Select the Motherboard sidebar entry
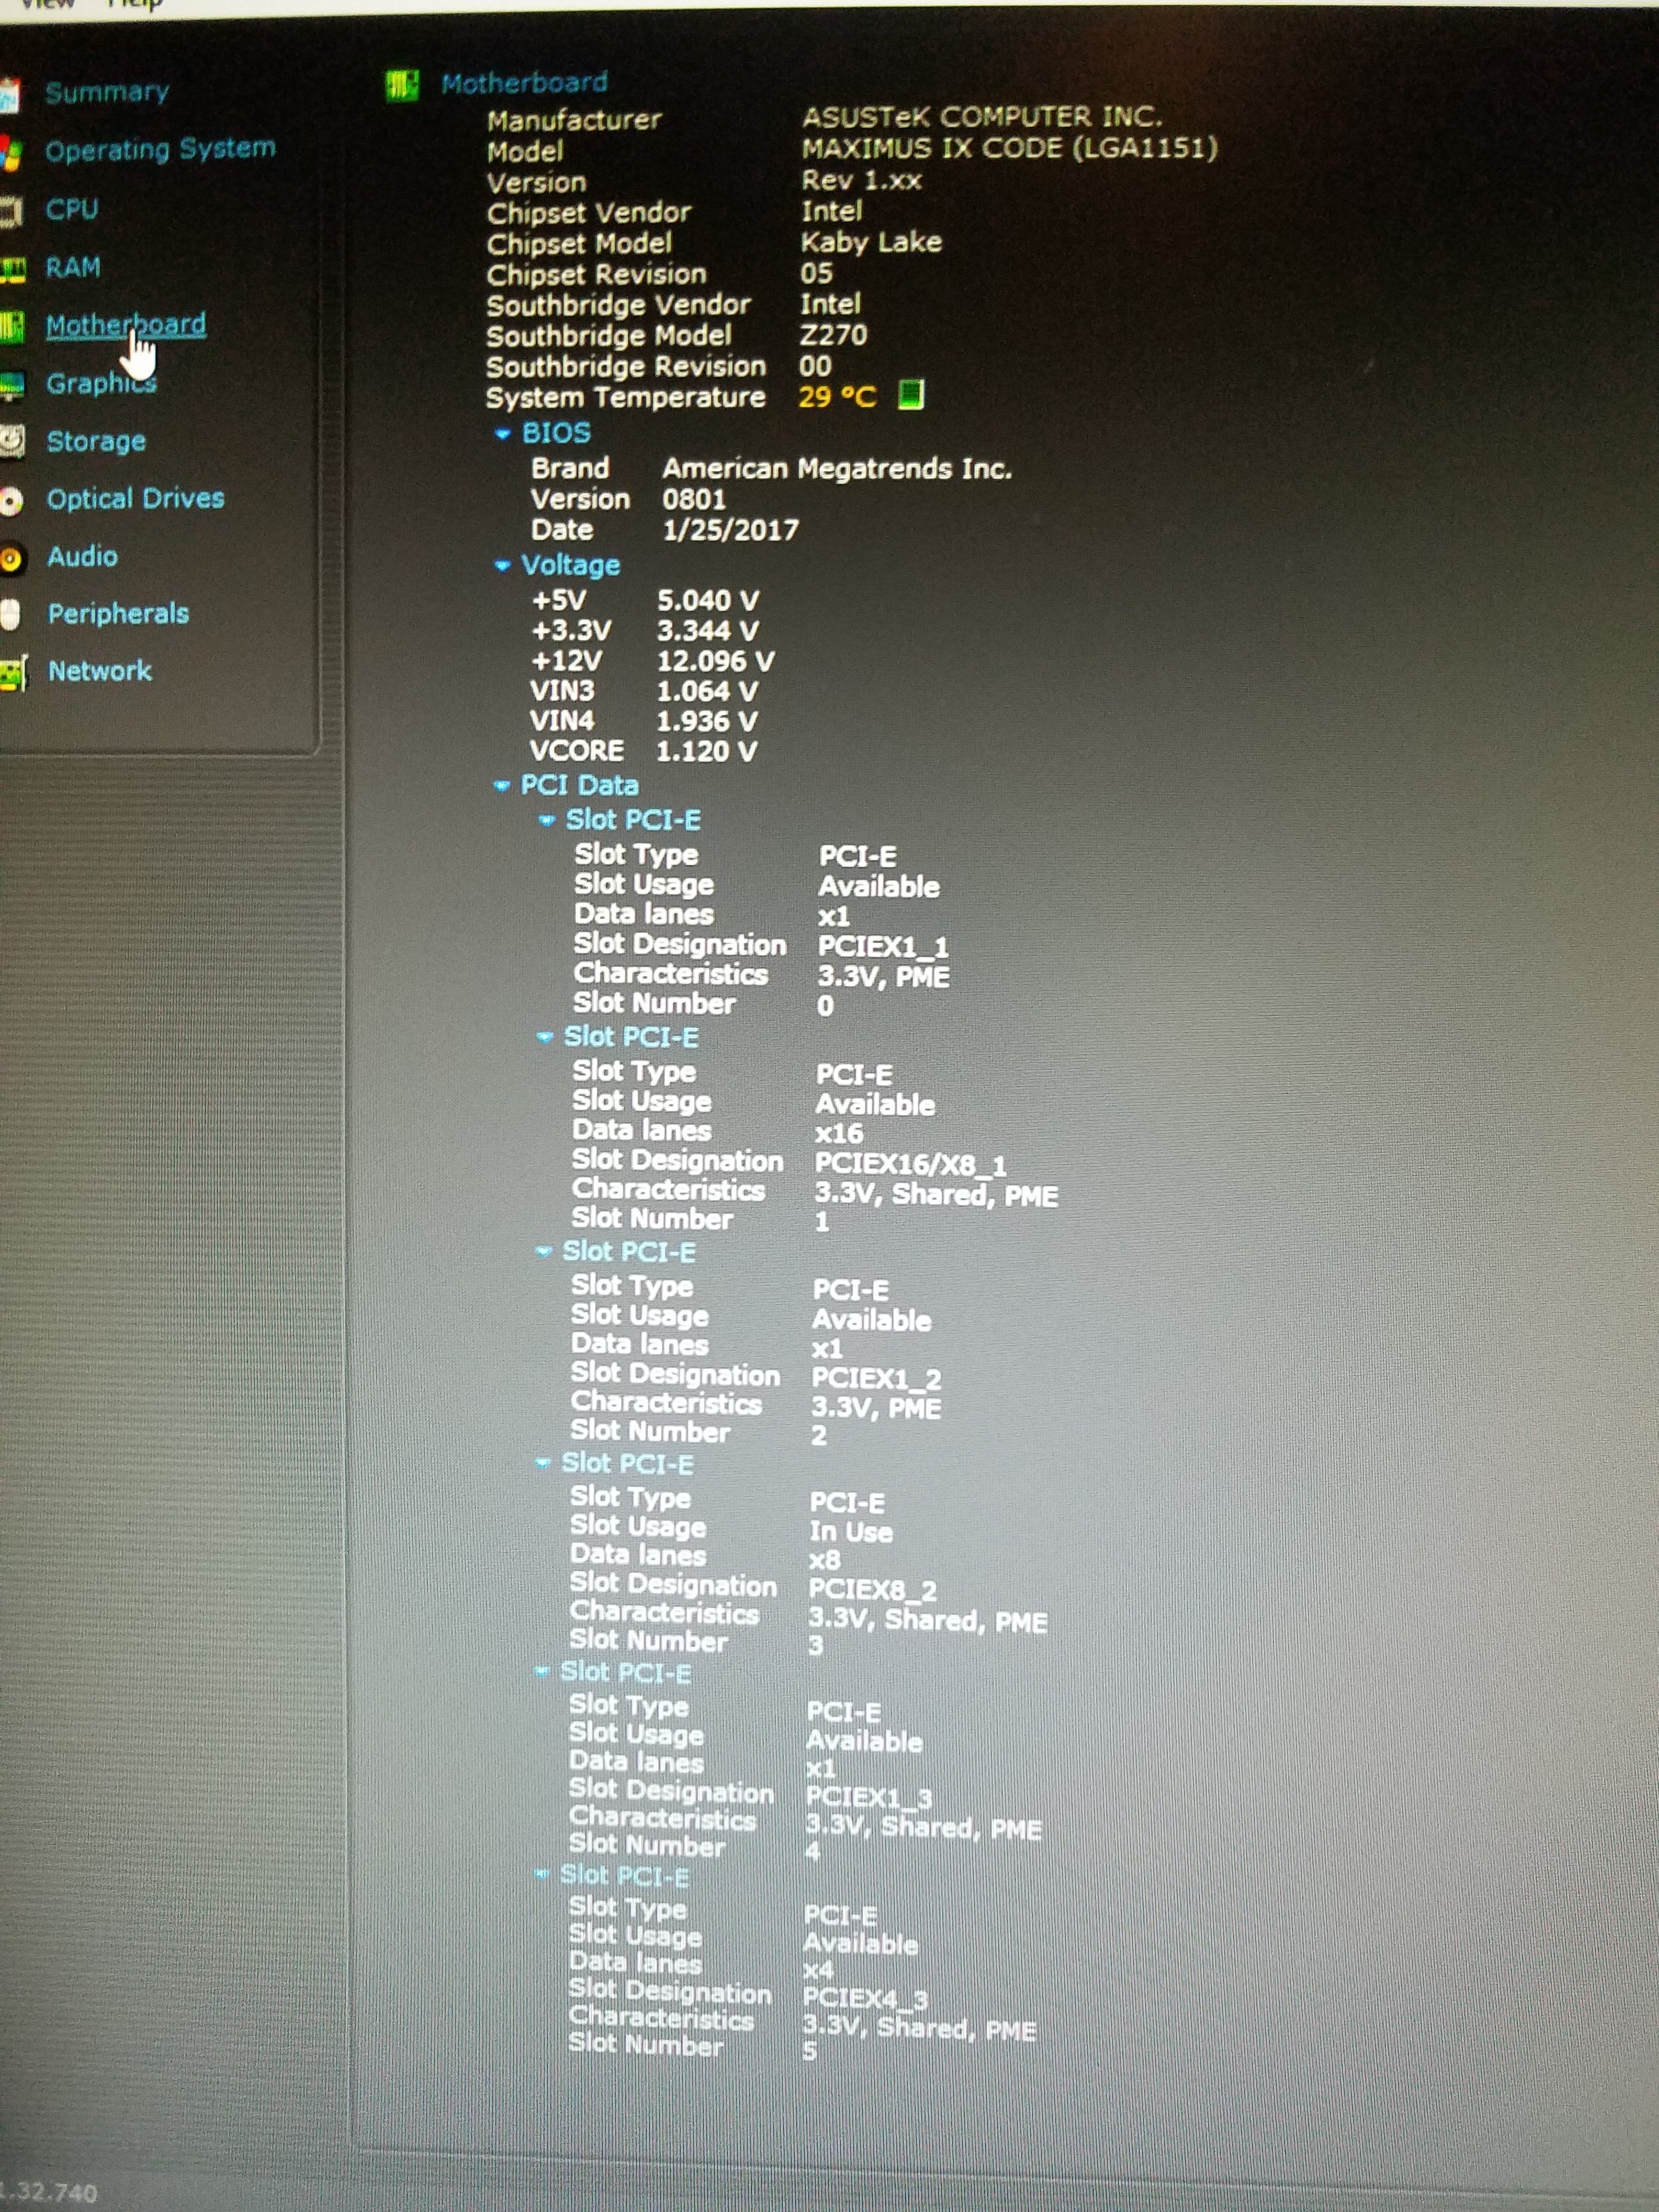The height and width of the screenshot is (2212, 1659). coord(126,324)
